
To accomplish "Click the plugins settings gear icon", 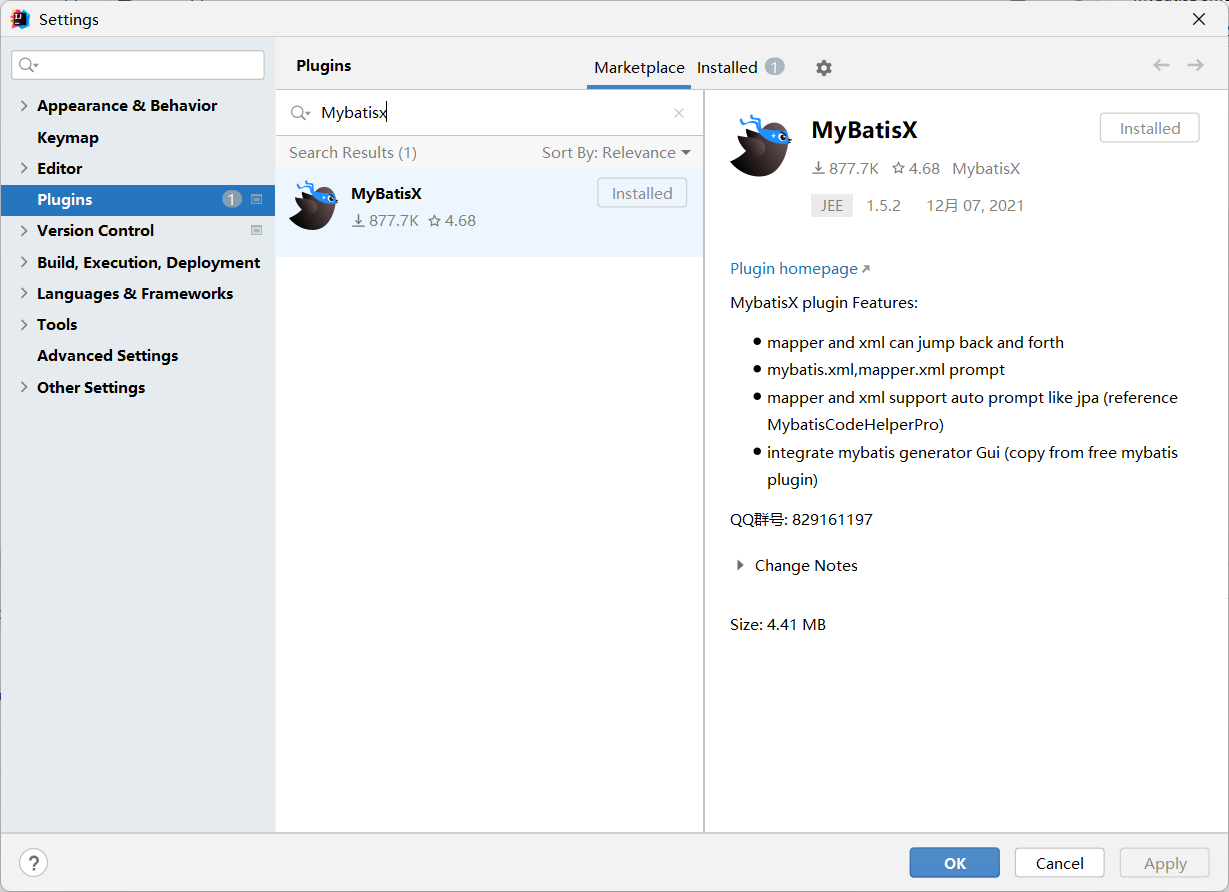I will tap(823, 68).
